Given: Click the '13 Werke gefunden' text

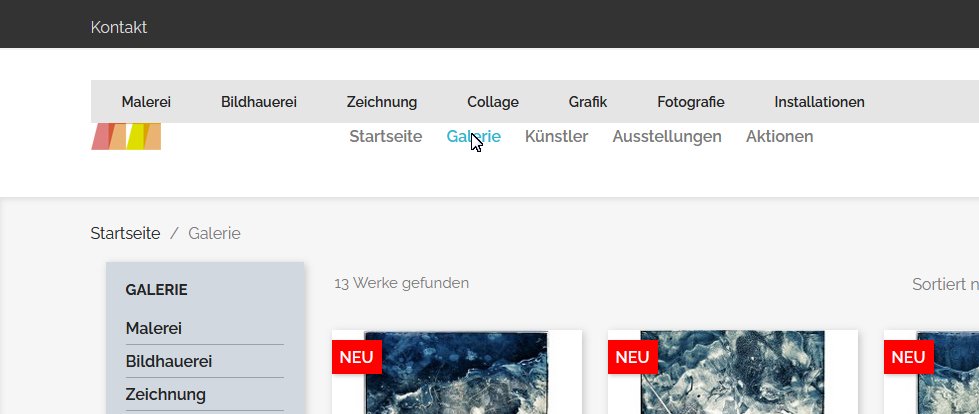Looking at the screenshot, I should tap(401, 283).
